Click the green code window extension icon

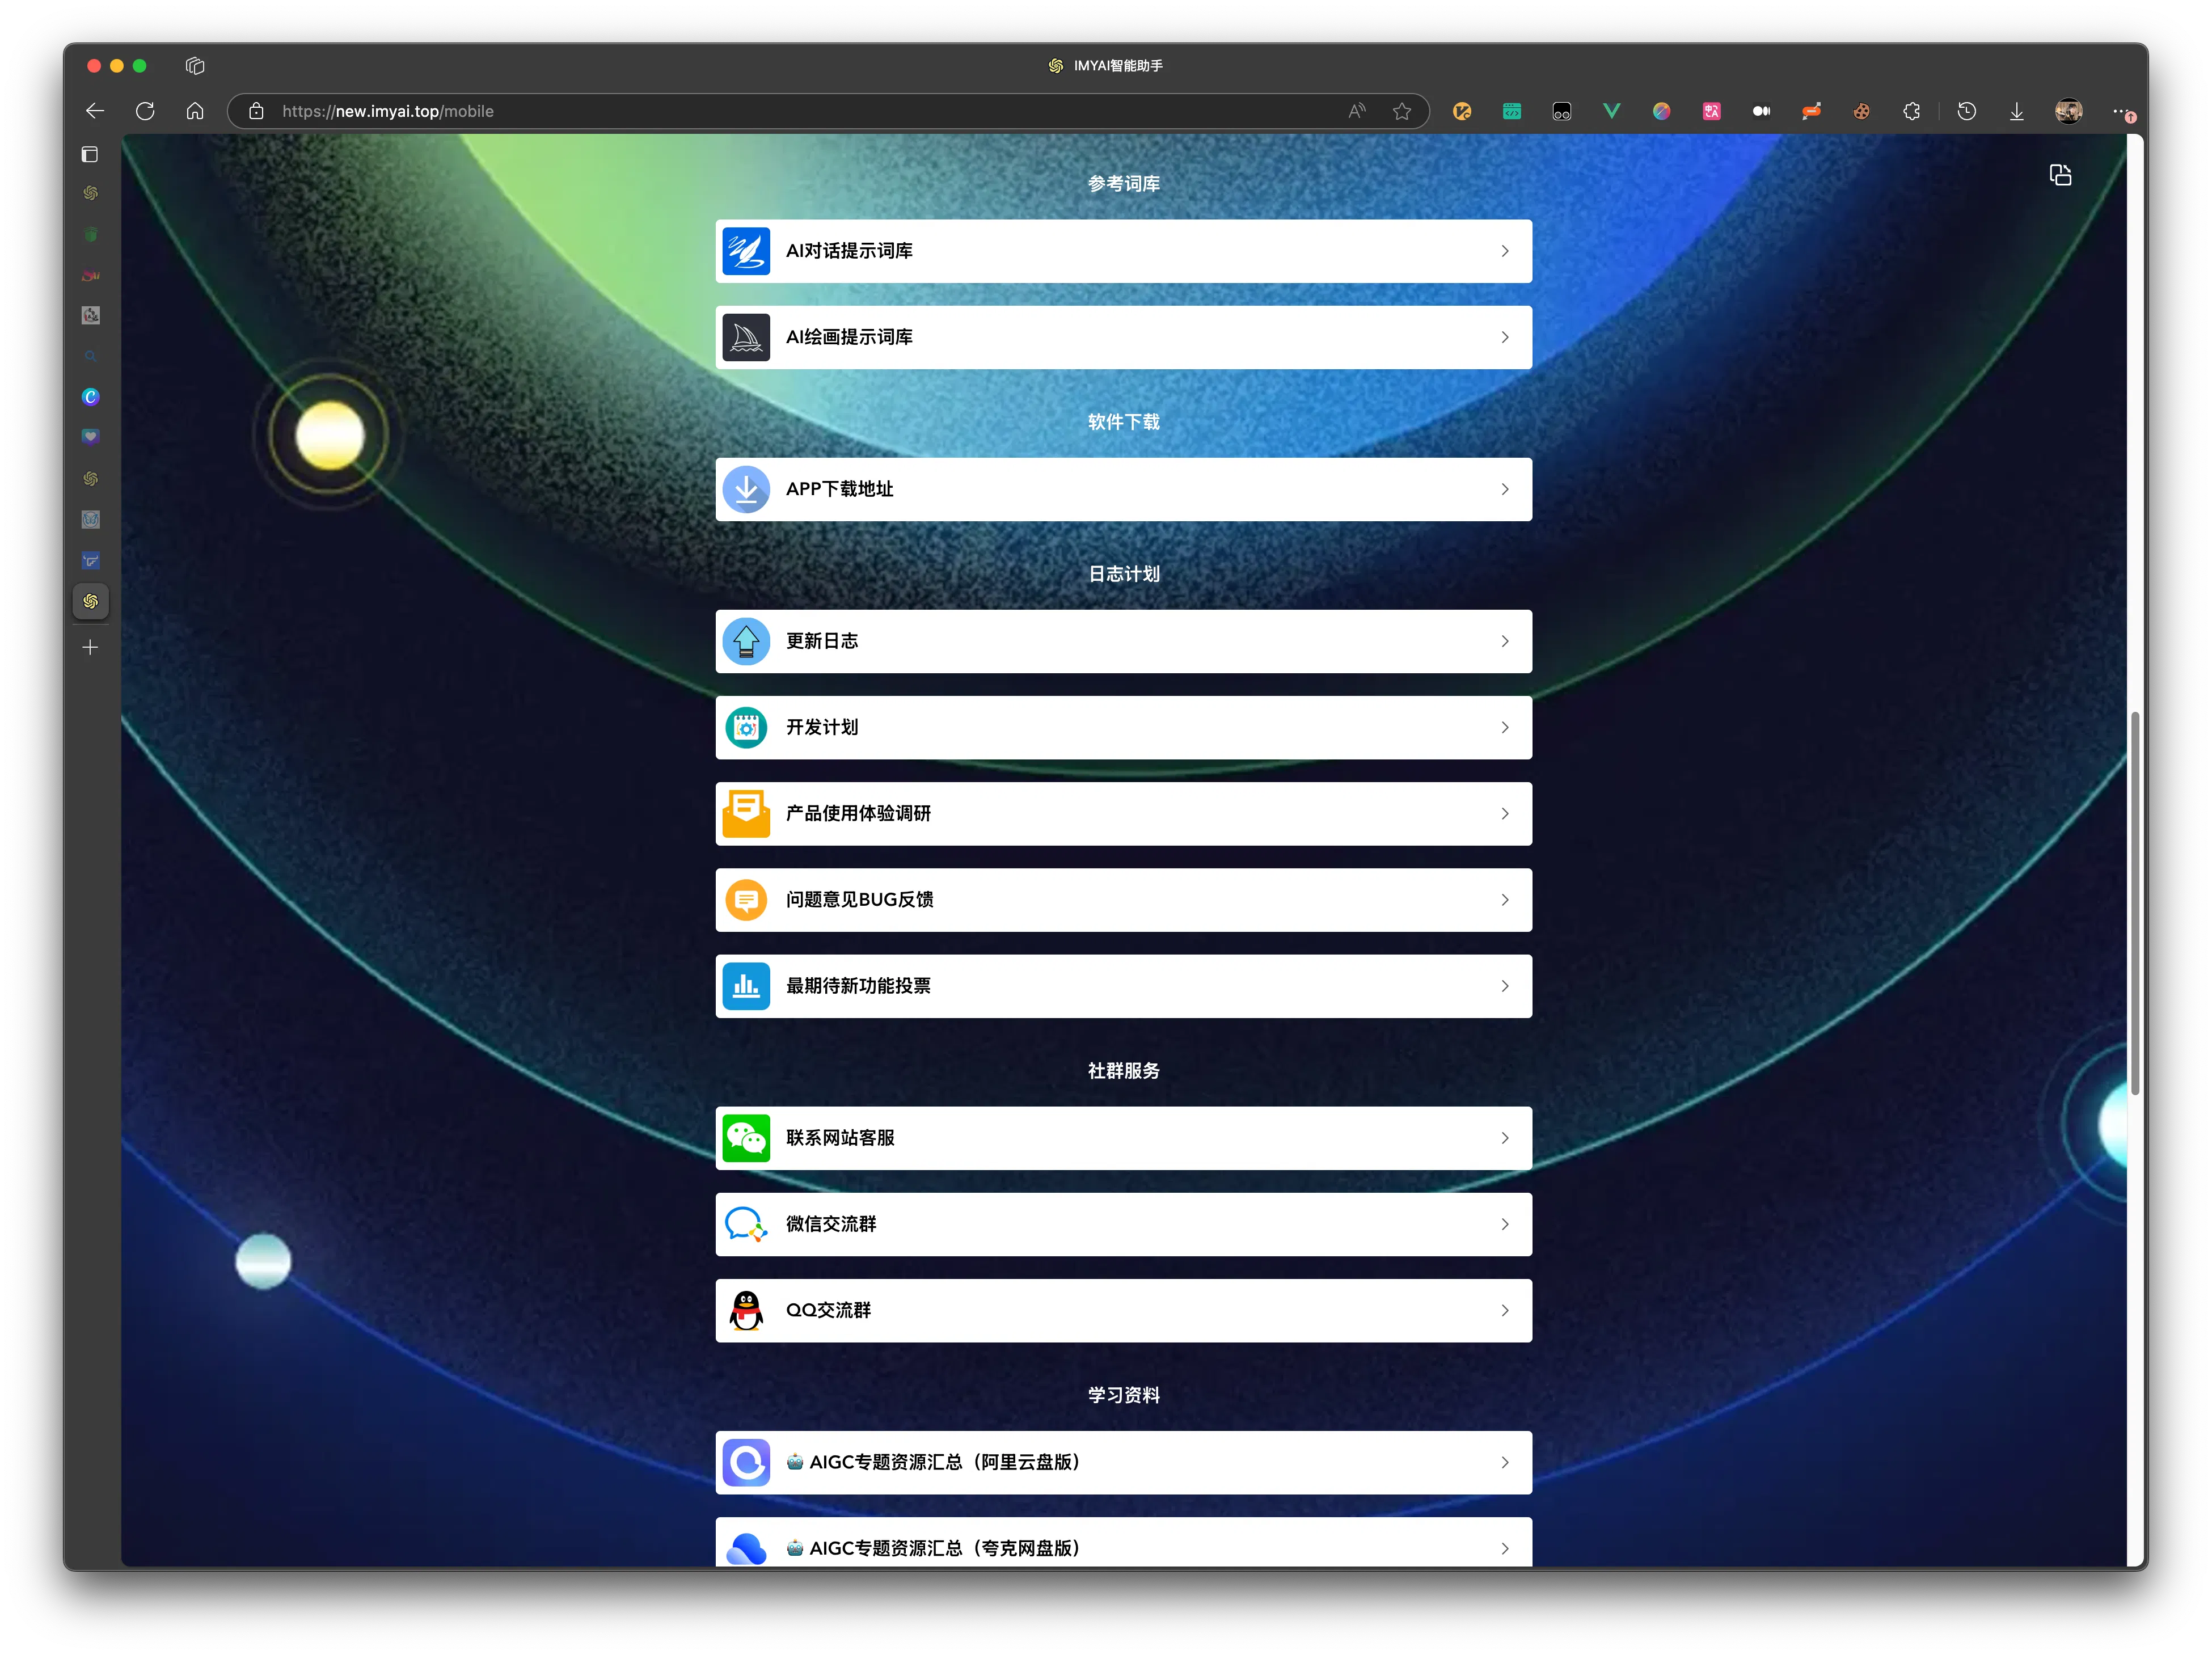point(1511,111)
